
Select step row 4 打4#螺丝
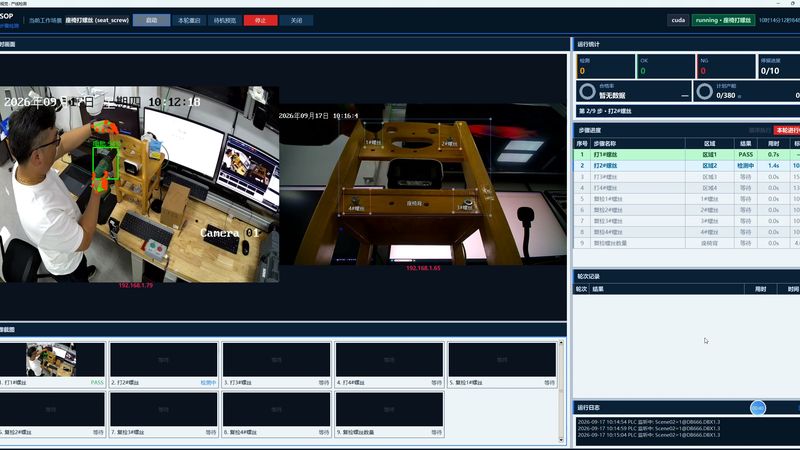pos(687,188)
